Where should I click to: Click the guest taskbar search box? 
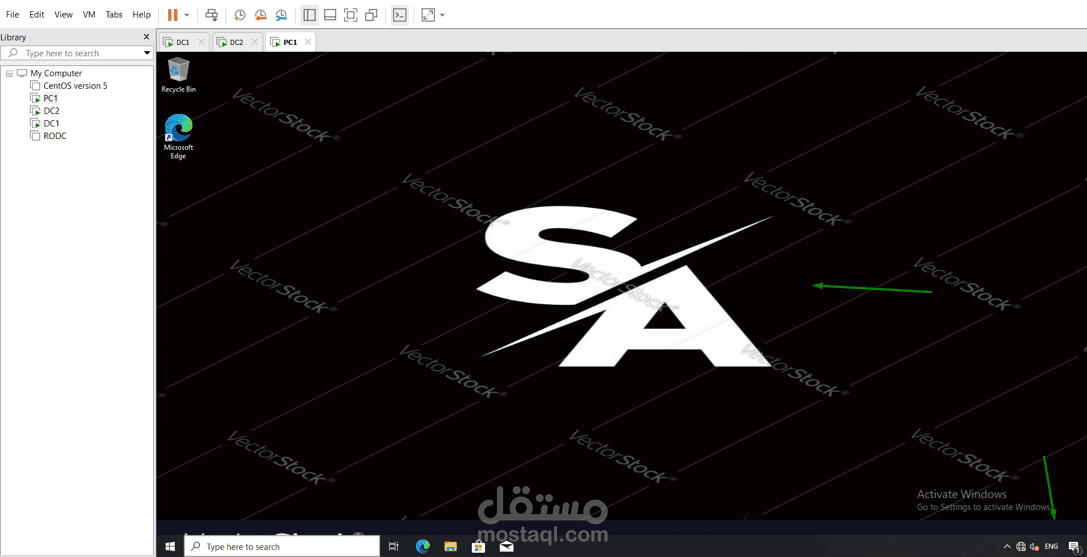pyautogui.click(x=281, y=547)
